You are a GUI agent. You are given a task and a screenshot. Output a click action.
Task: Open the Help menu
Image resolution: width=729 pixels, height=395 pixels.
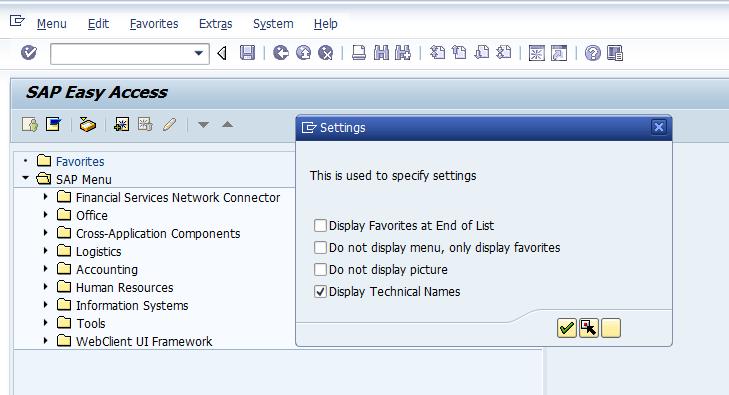point(325,24)
